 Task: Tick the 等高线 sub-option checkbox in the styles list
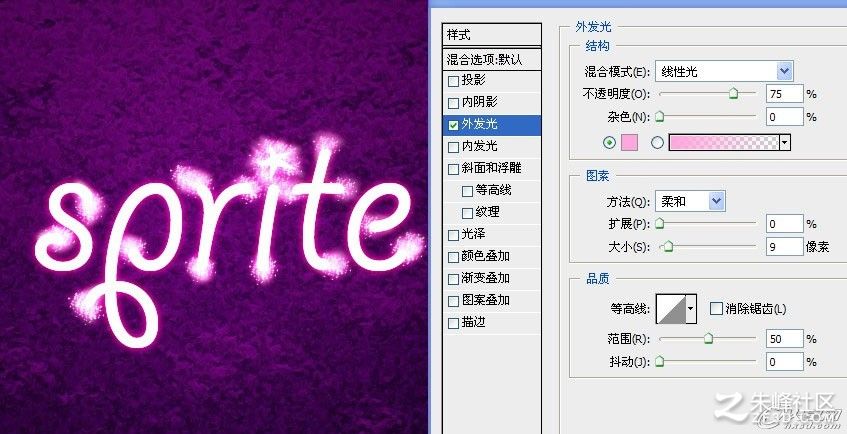tap(467, 191)
